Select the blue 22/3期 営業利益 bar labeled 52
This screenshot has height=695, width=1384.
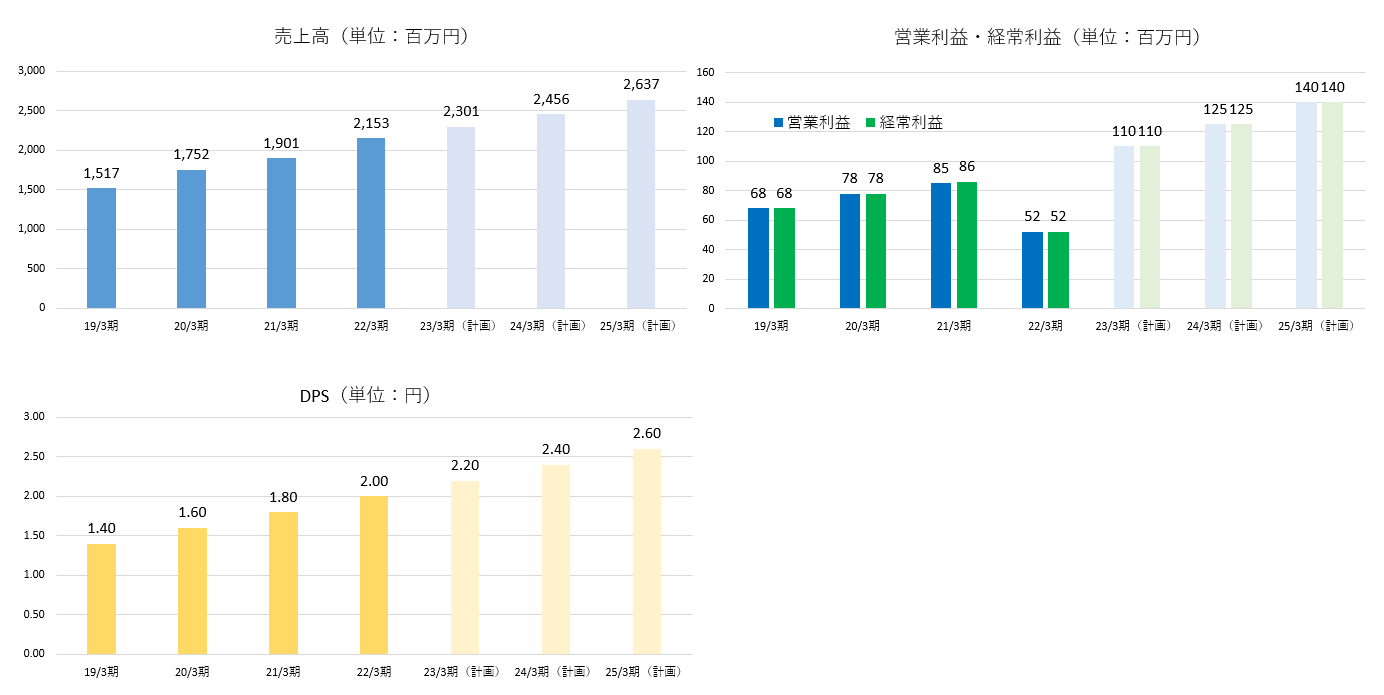[x=1032, y=270]
